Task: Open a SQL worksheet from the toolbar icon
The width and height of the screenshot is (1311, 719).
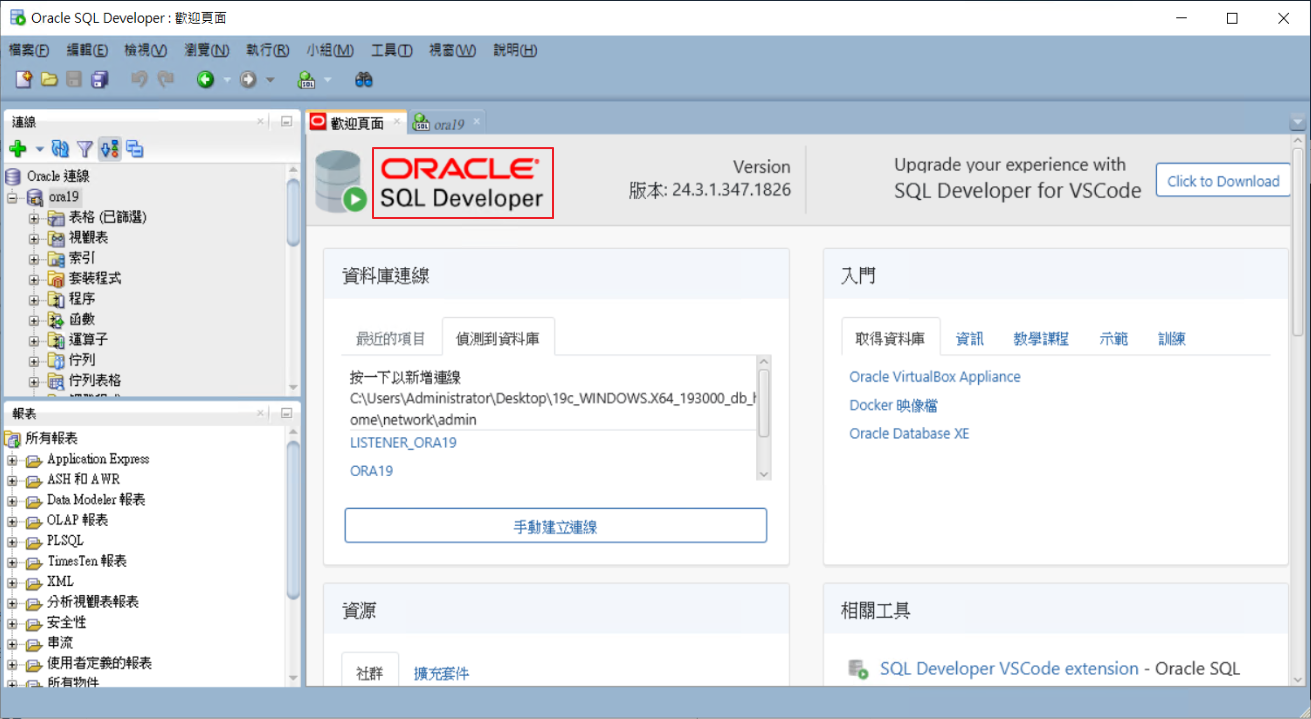Action: [307, 80]
